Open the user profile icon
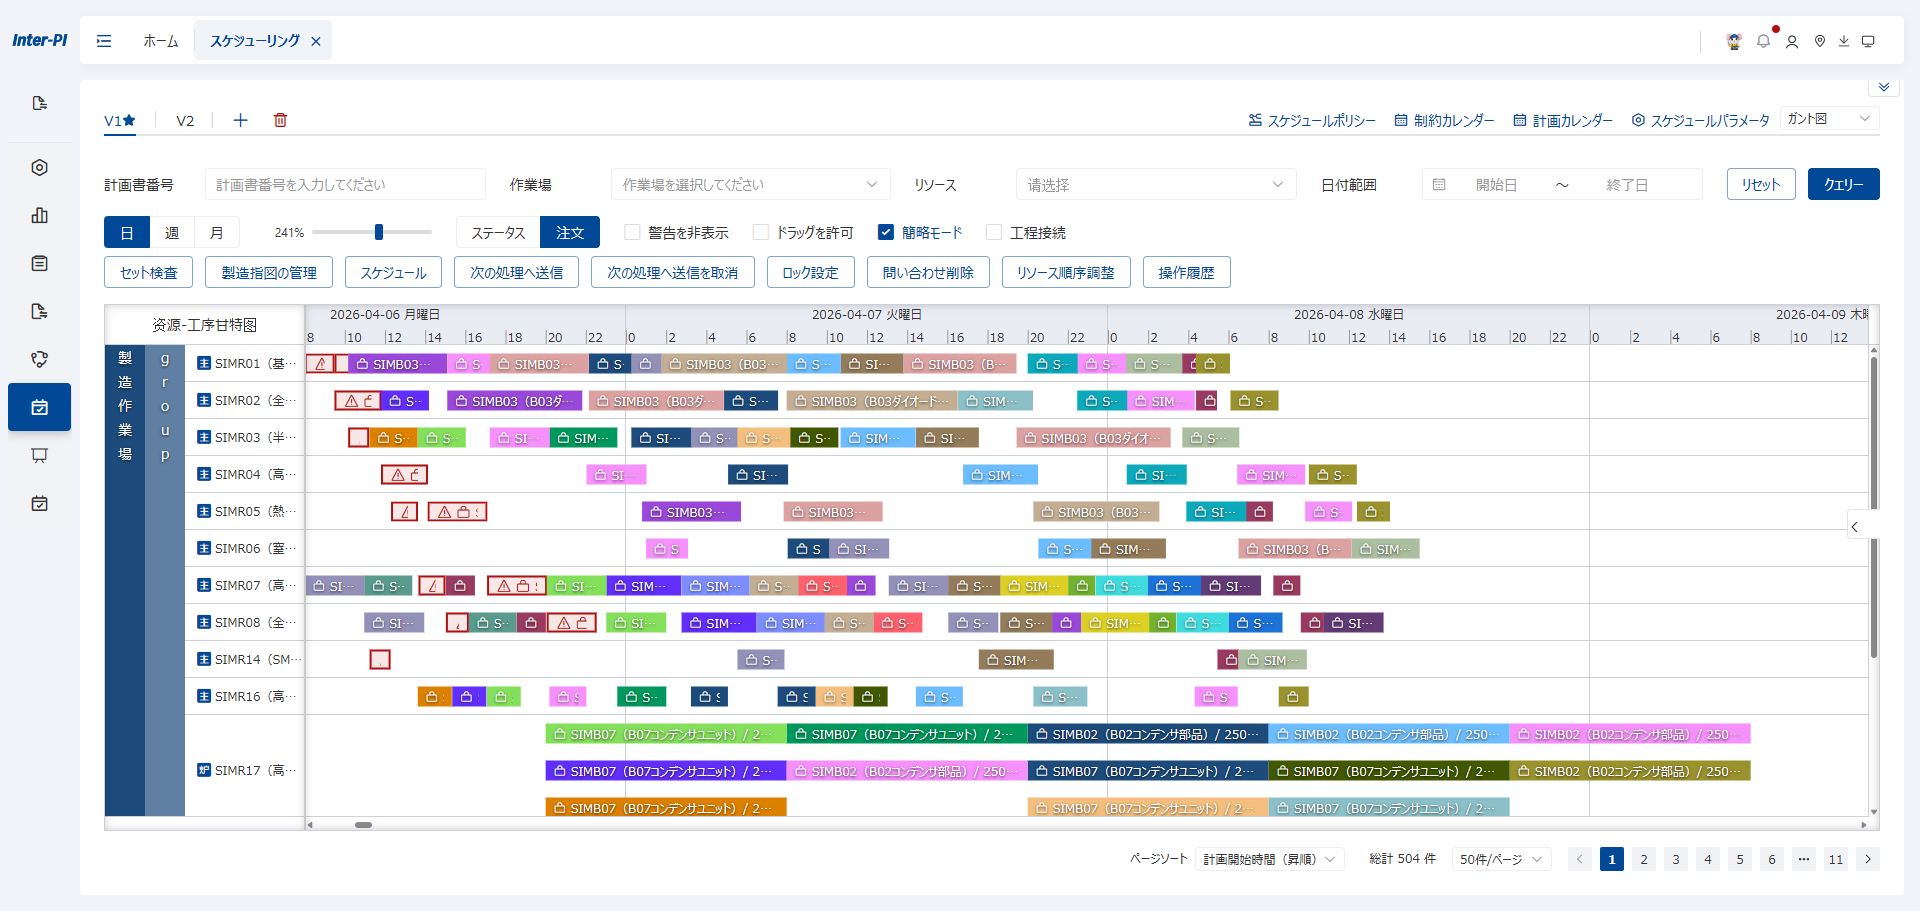The height and width of the screenshot is (911, 1920). point(1792,41)
